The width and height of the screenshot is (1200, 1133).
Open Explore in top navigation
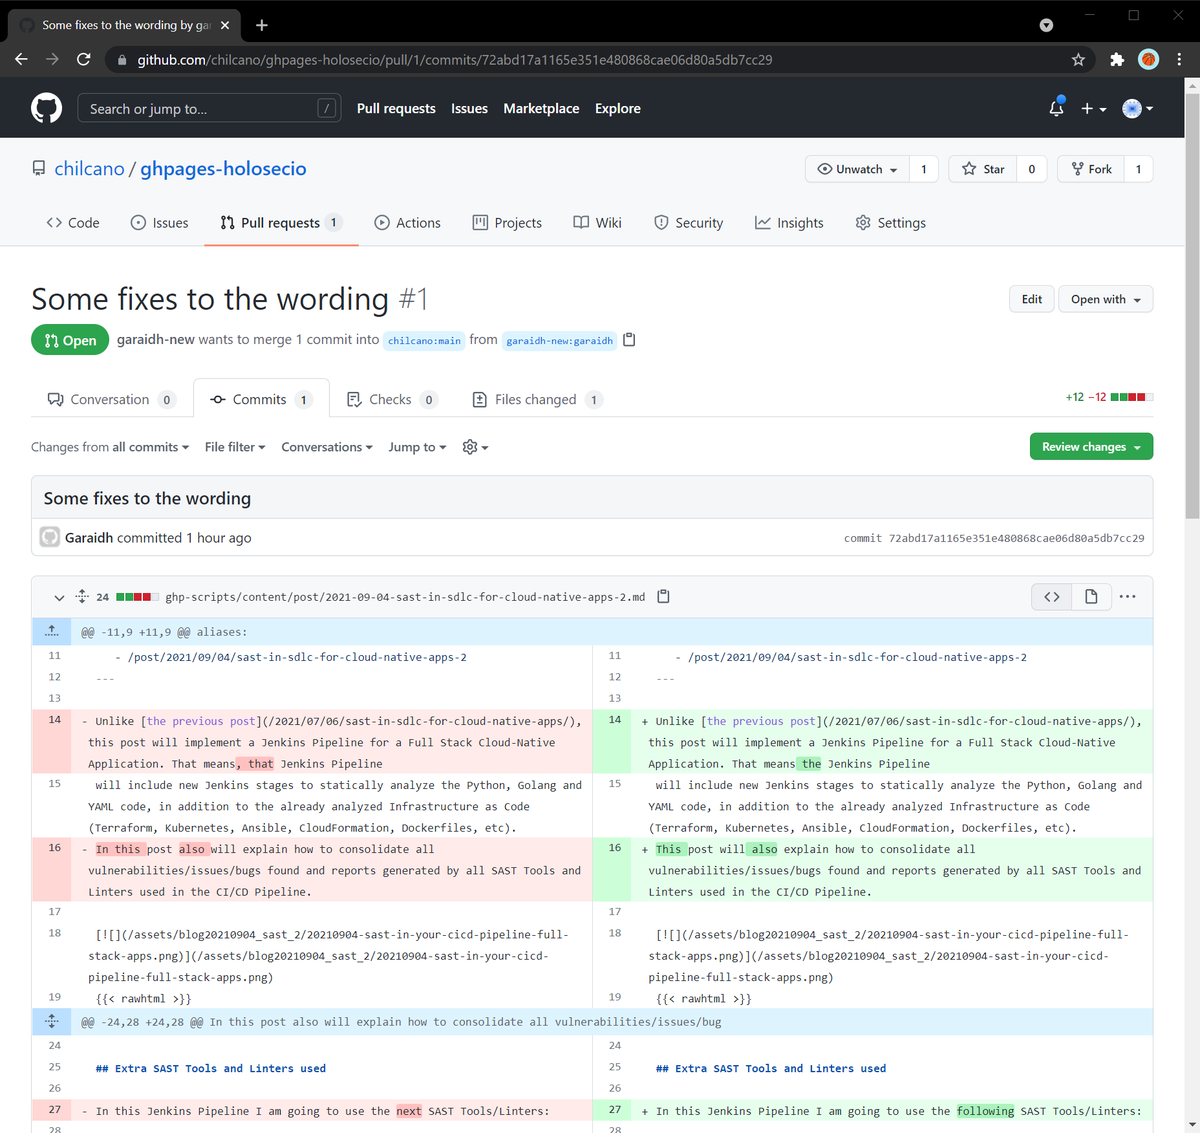pos(618,108)
